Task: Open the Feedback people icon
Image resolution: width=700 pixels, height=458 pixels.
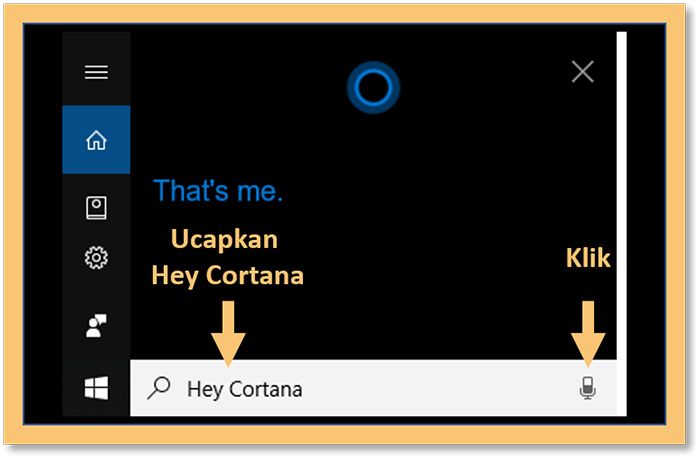Action: click(96, 325)
